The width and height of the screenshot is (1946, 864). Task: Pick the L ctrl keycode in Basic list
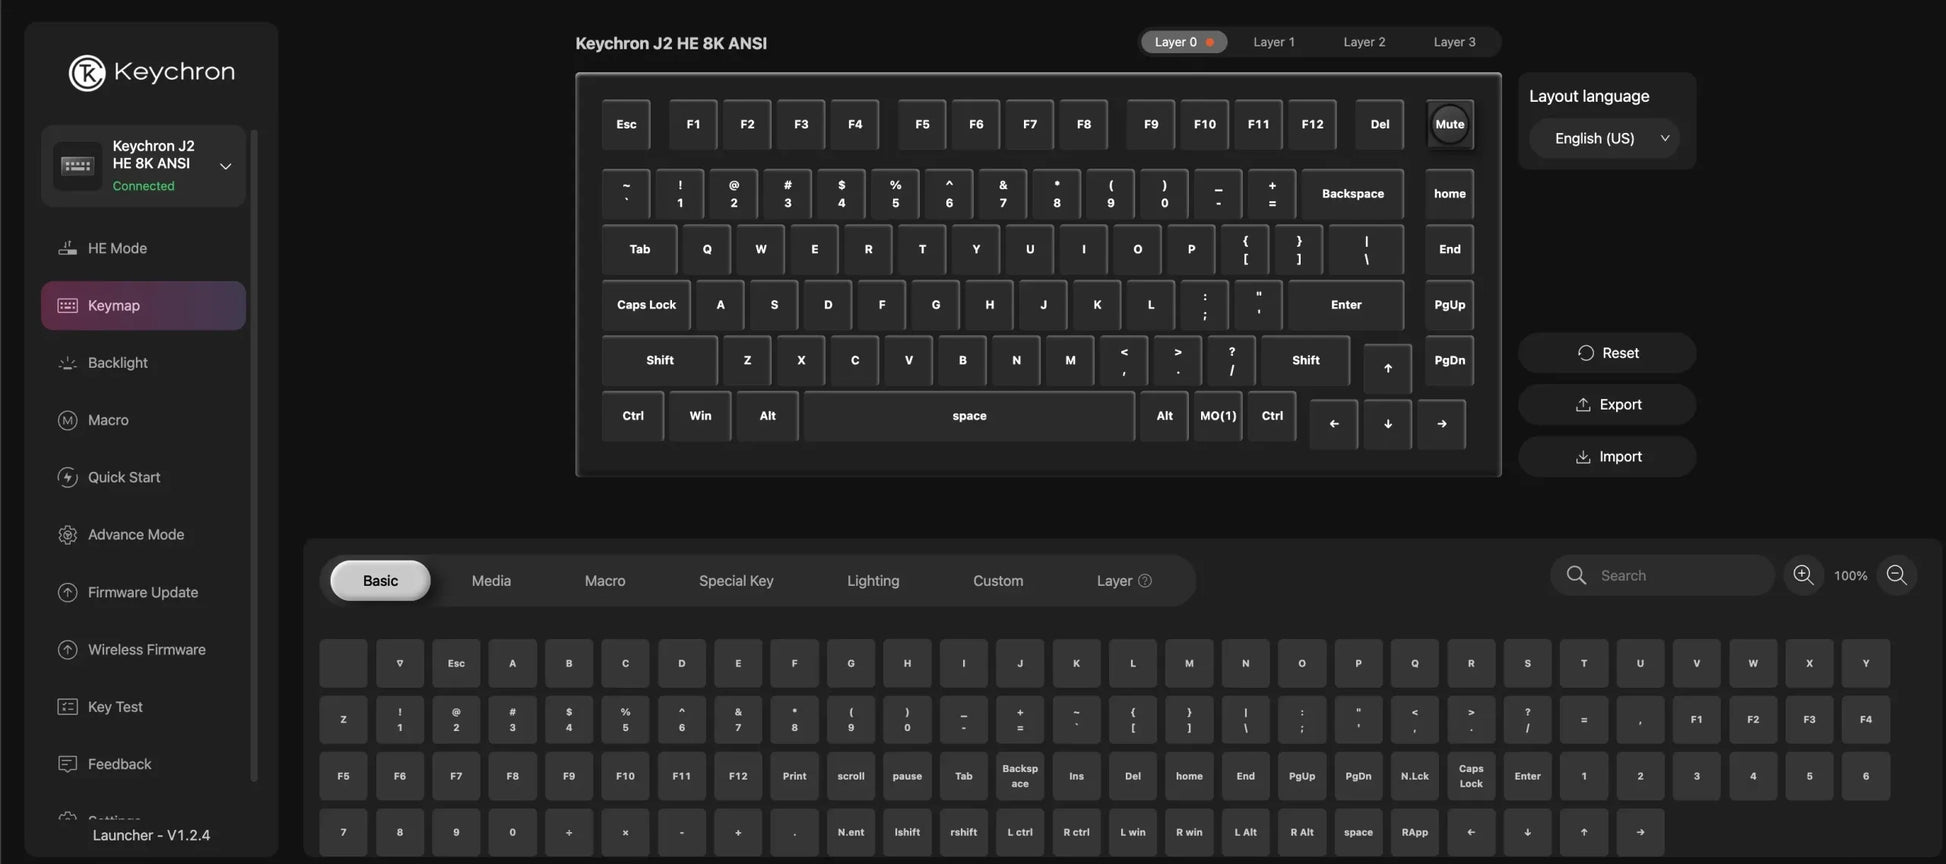coord(1020,832)
